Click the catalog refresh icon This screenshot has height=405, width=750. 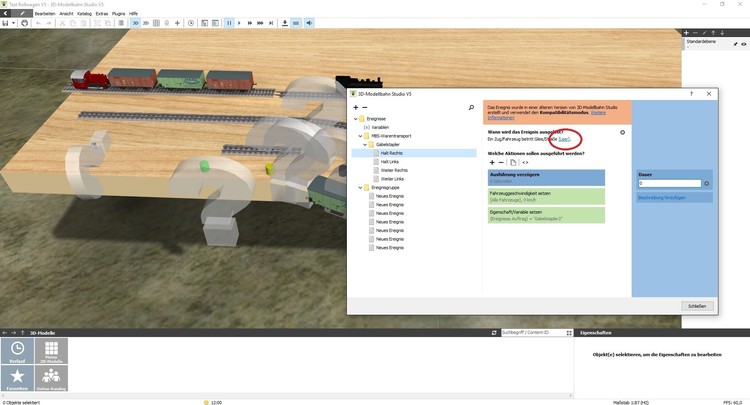tap(494, 333)
